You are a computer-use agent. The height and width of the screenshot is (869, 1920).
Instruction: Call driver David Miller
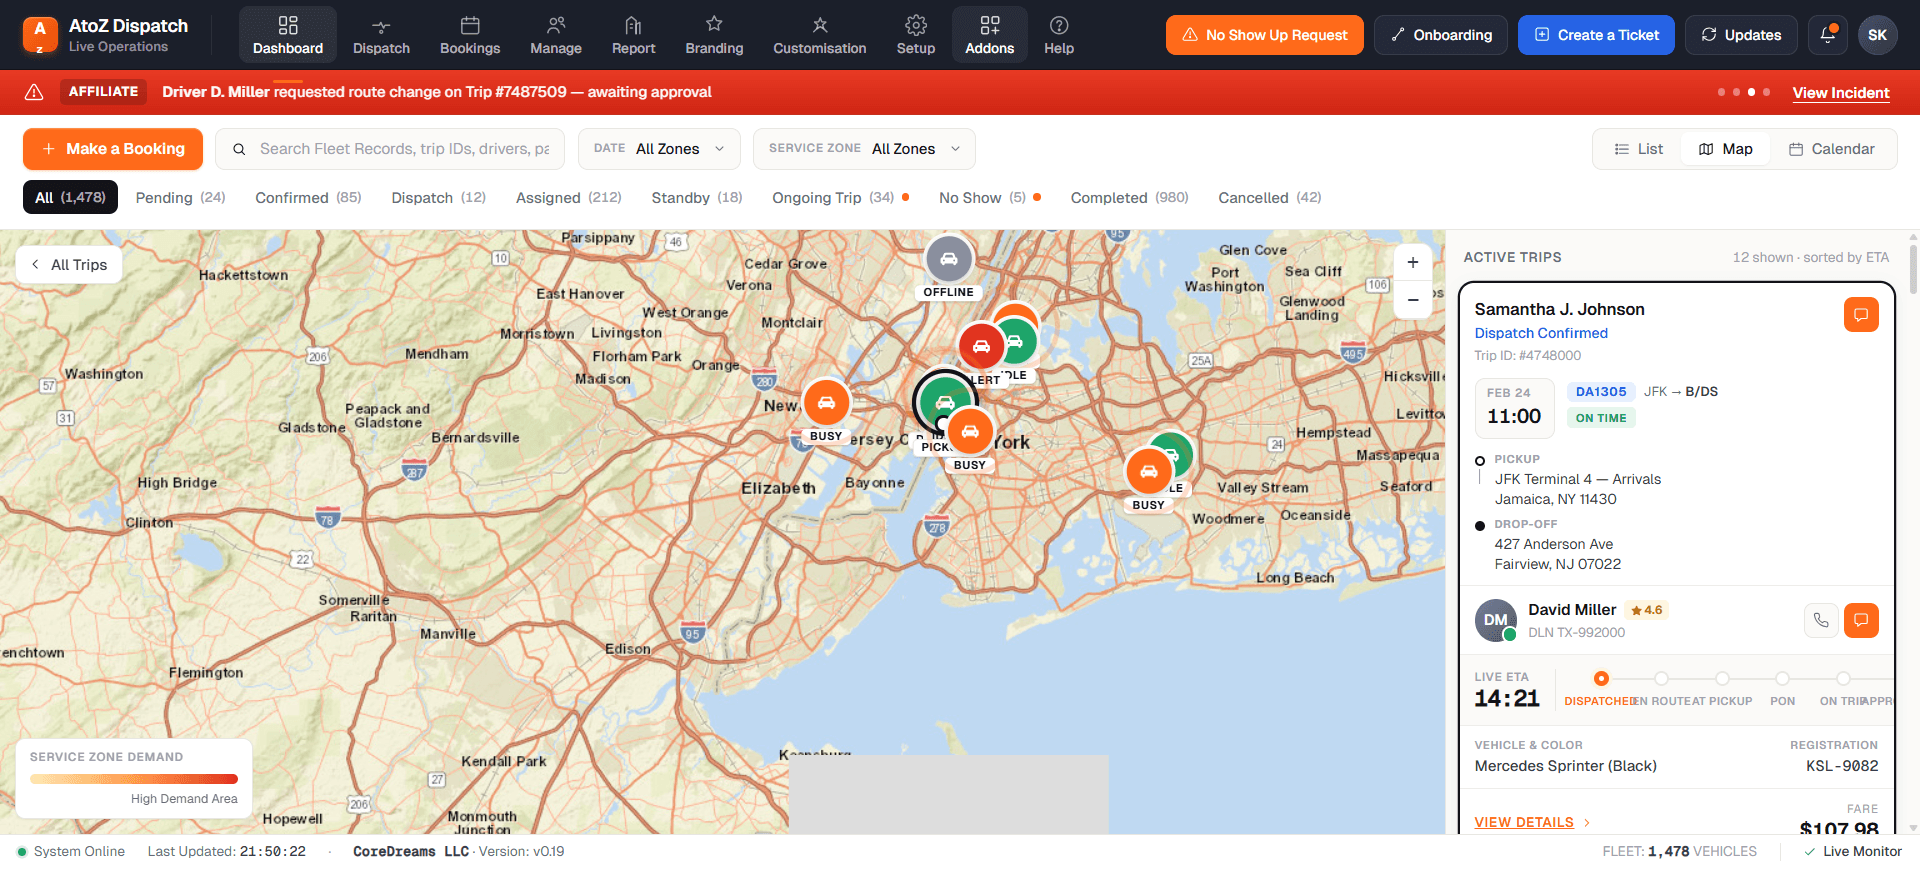click(1821, 620)
